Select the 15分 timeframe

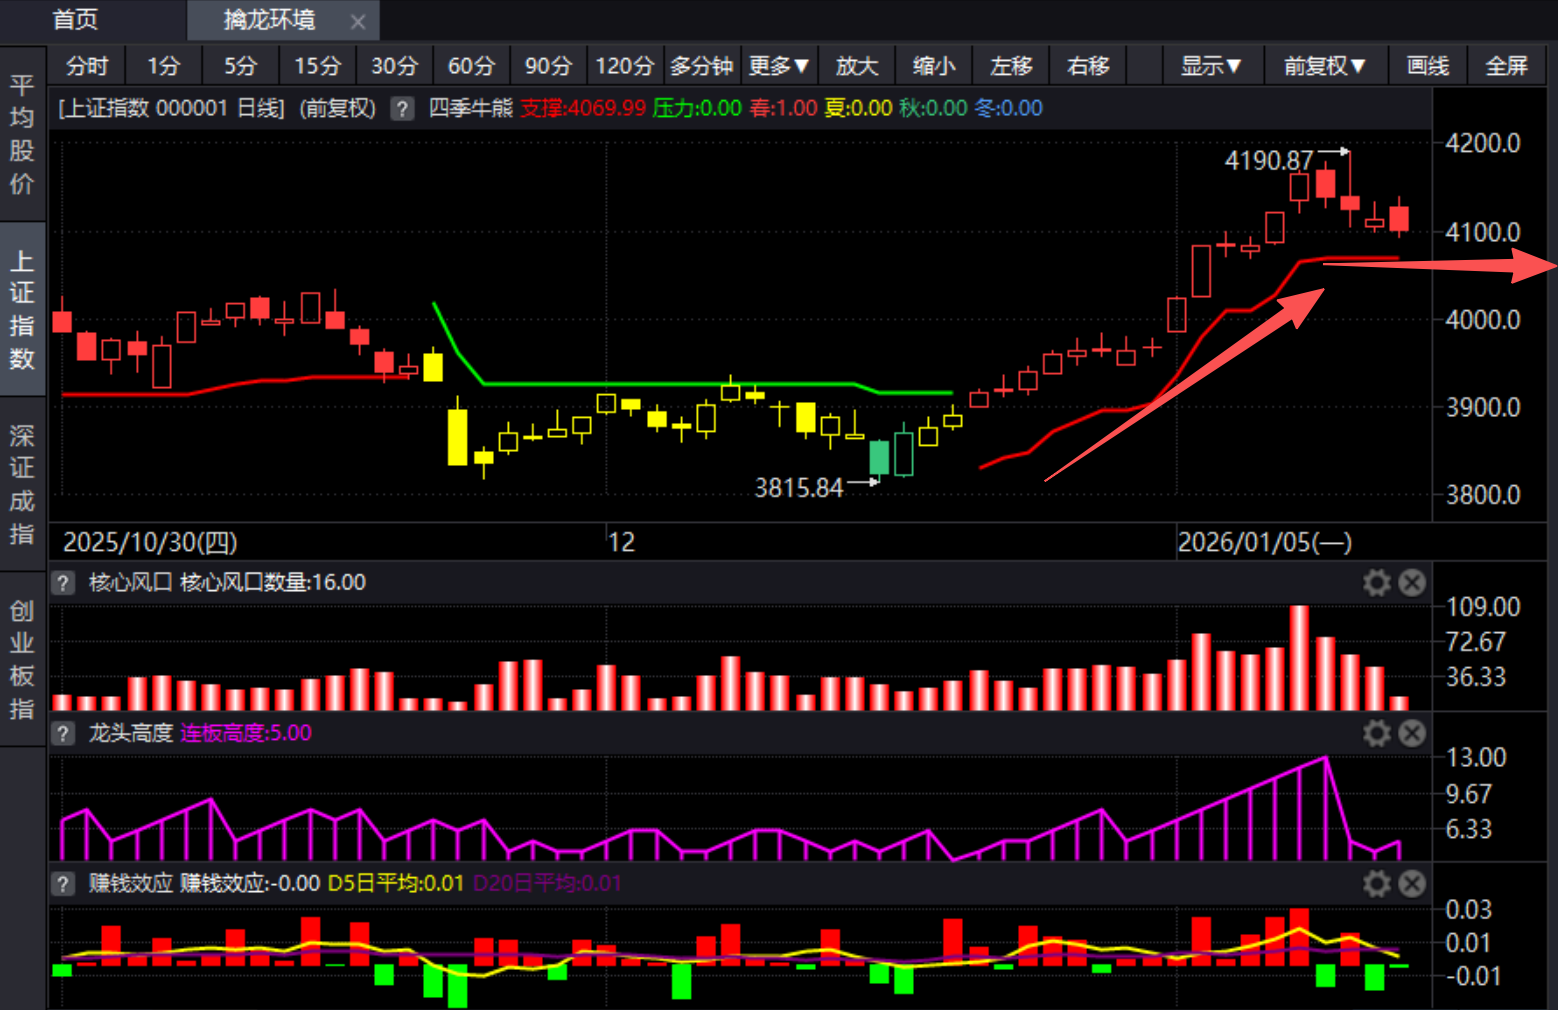point(318,66)
